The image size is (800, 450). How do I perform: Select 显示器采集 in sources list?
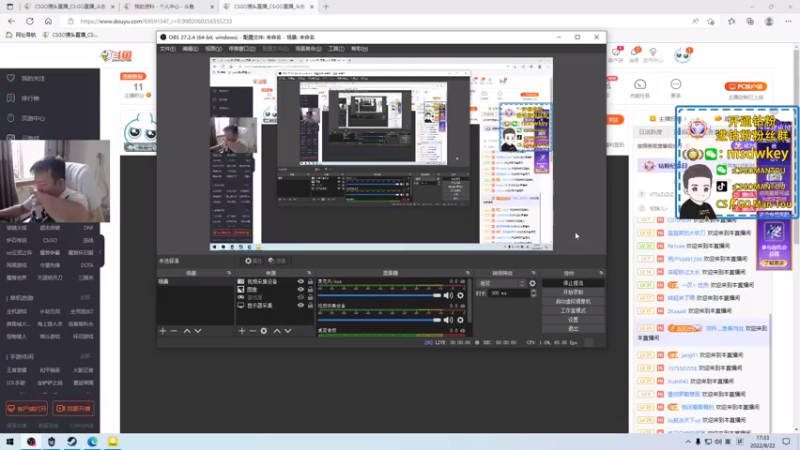[x=260, y=305]
